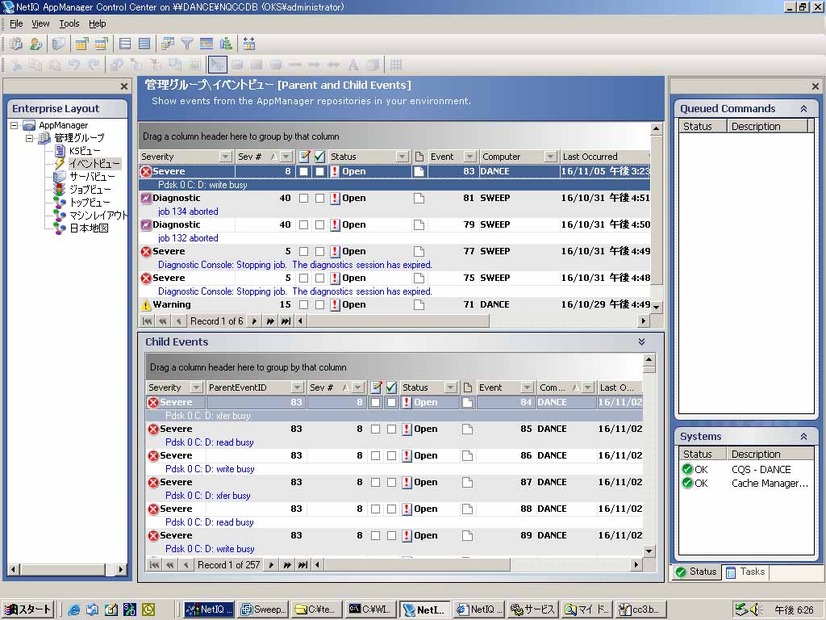Click the warning triangle icon for event 71
Screen dimensions: 826x620
146,305
